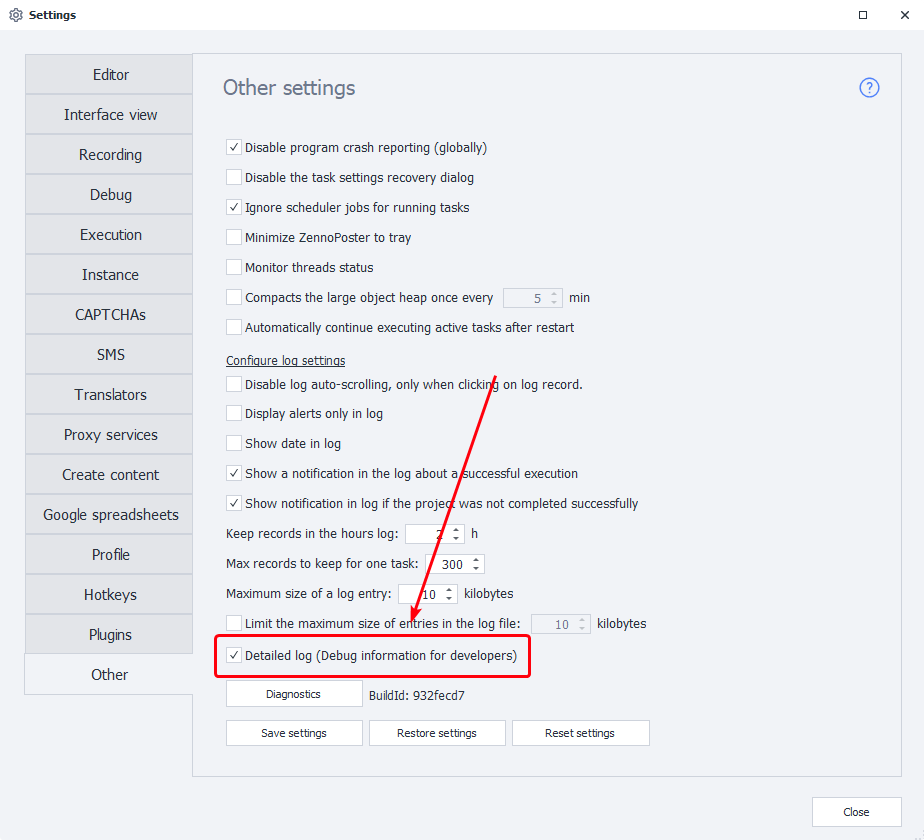
Task: Click the help question mark icon
Action: (869, 88)
